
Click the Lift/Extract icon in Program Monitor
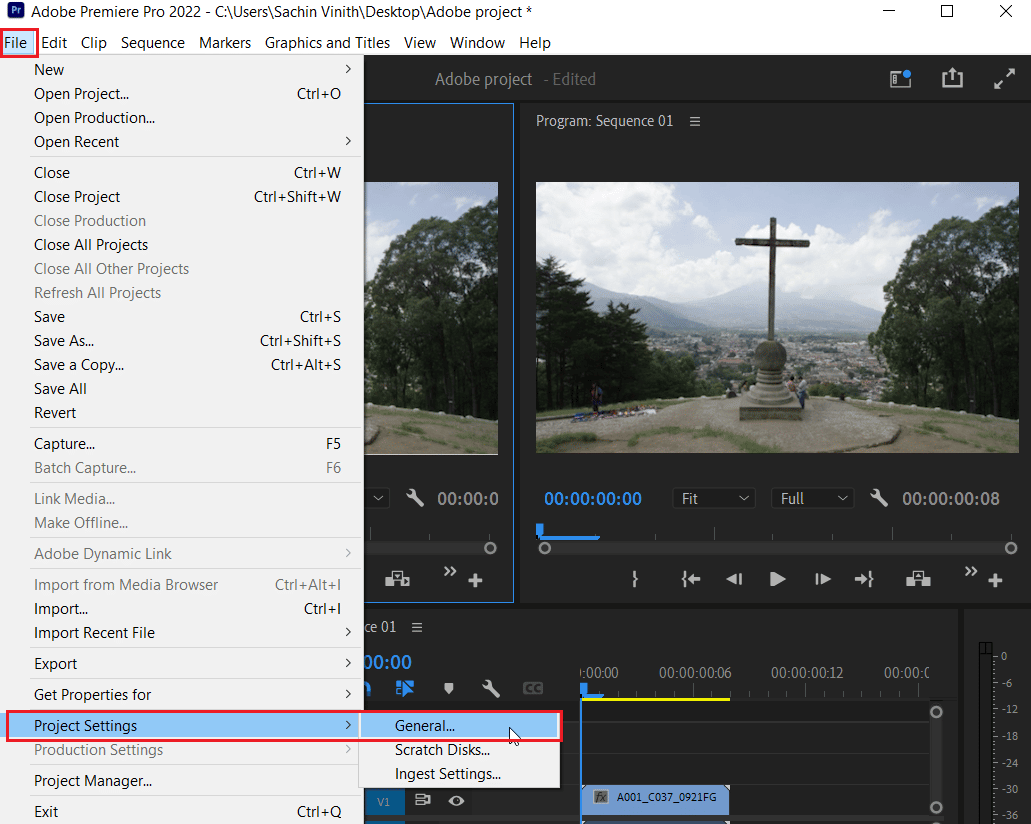coord(918,579)
